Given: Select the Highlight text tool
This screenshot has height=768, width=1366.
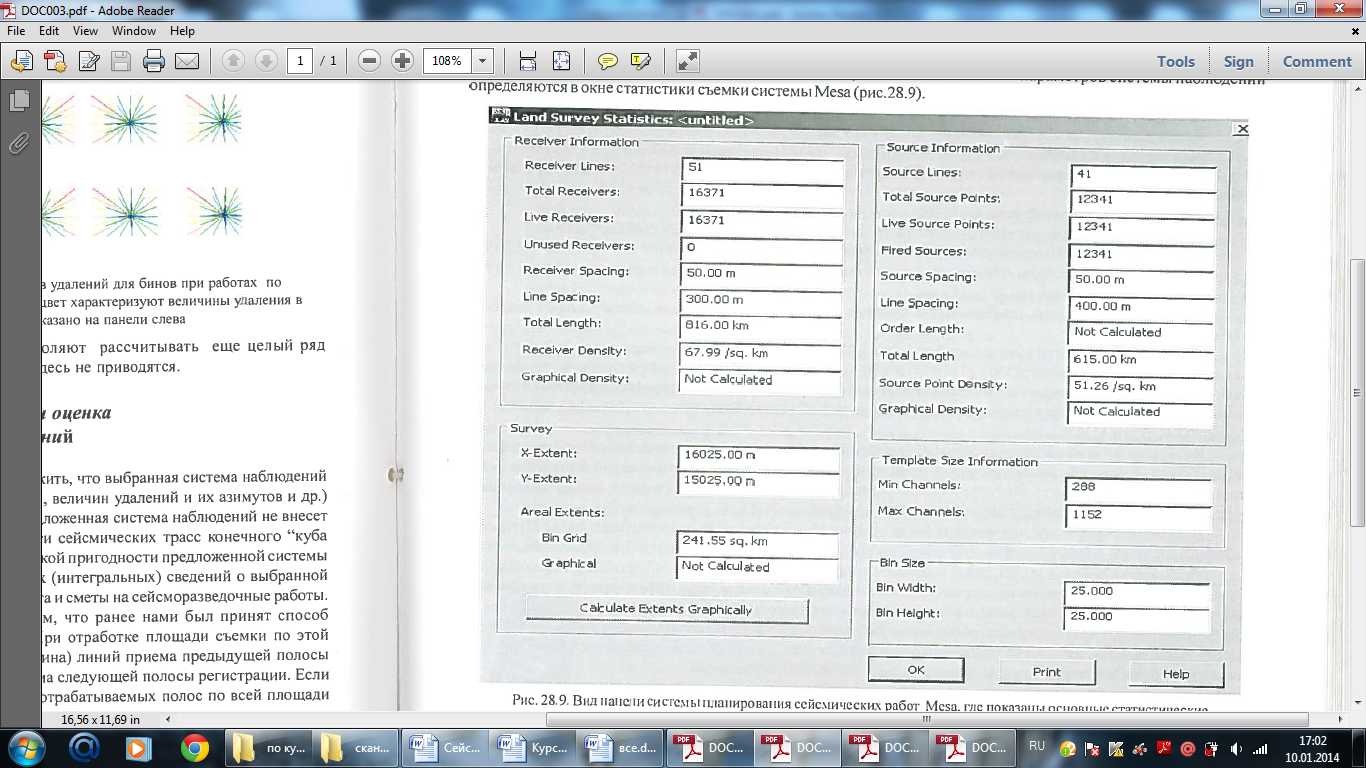Looking at the screenshot, I should coord(641,61).
